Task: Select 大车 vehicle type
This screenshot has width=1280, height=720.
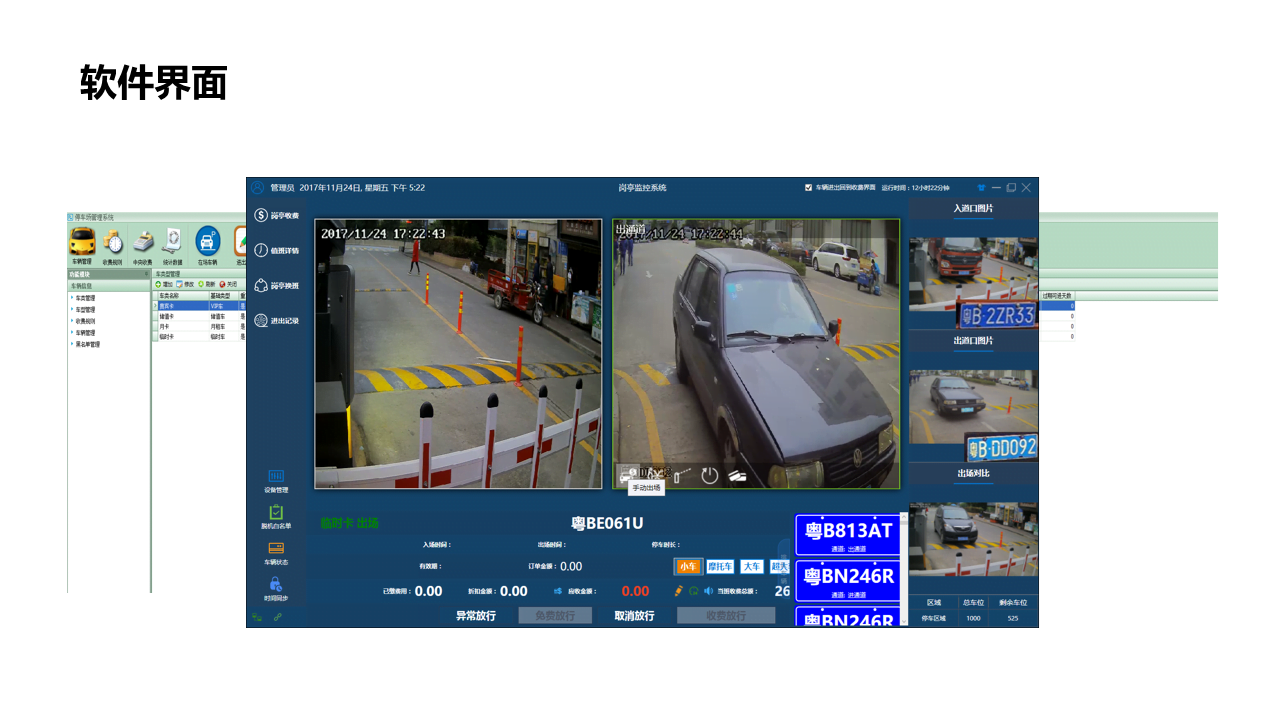Action: click(x=751, y=566)
